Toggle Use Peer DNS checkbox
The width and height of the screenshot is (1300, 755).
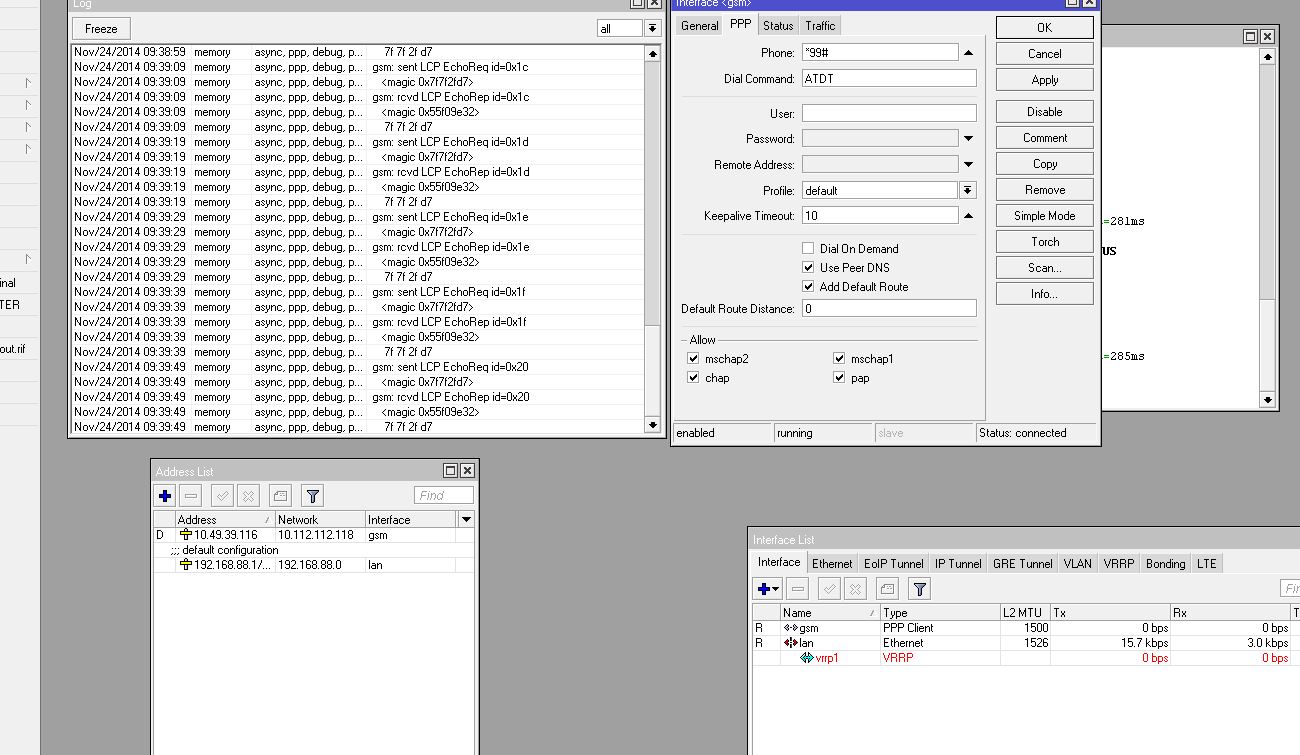(x=808, y=268)
